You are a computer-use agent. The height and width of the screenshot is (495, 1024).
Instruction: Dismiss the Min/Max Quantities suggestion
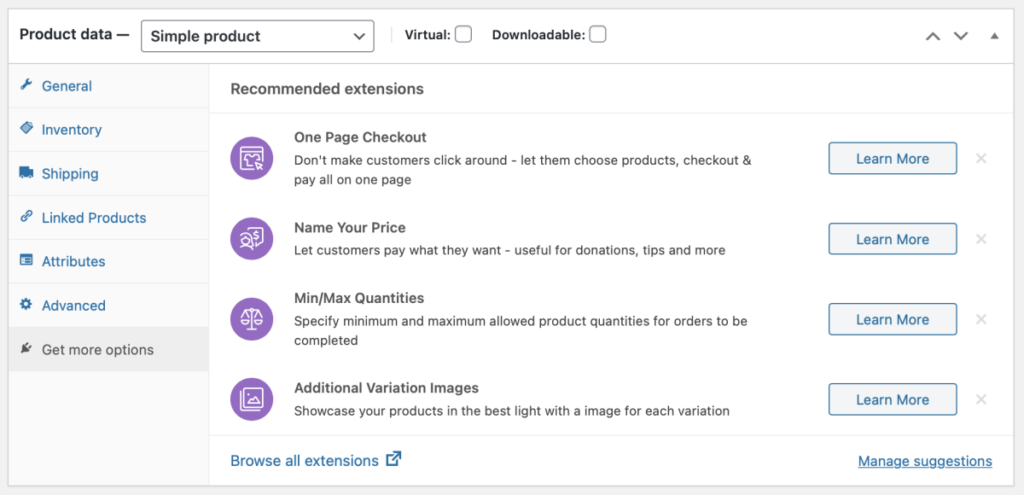(x=981, y=319)
